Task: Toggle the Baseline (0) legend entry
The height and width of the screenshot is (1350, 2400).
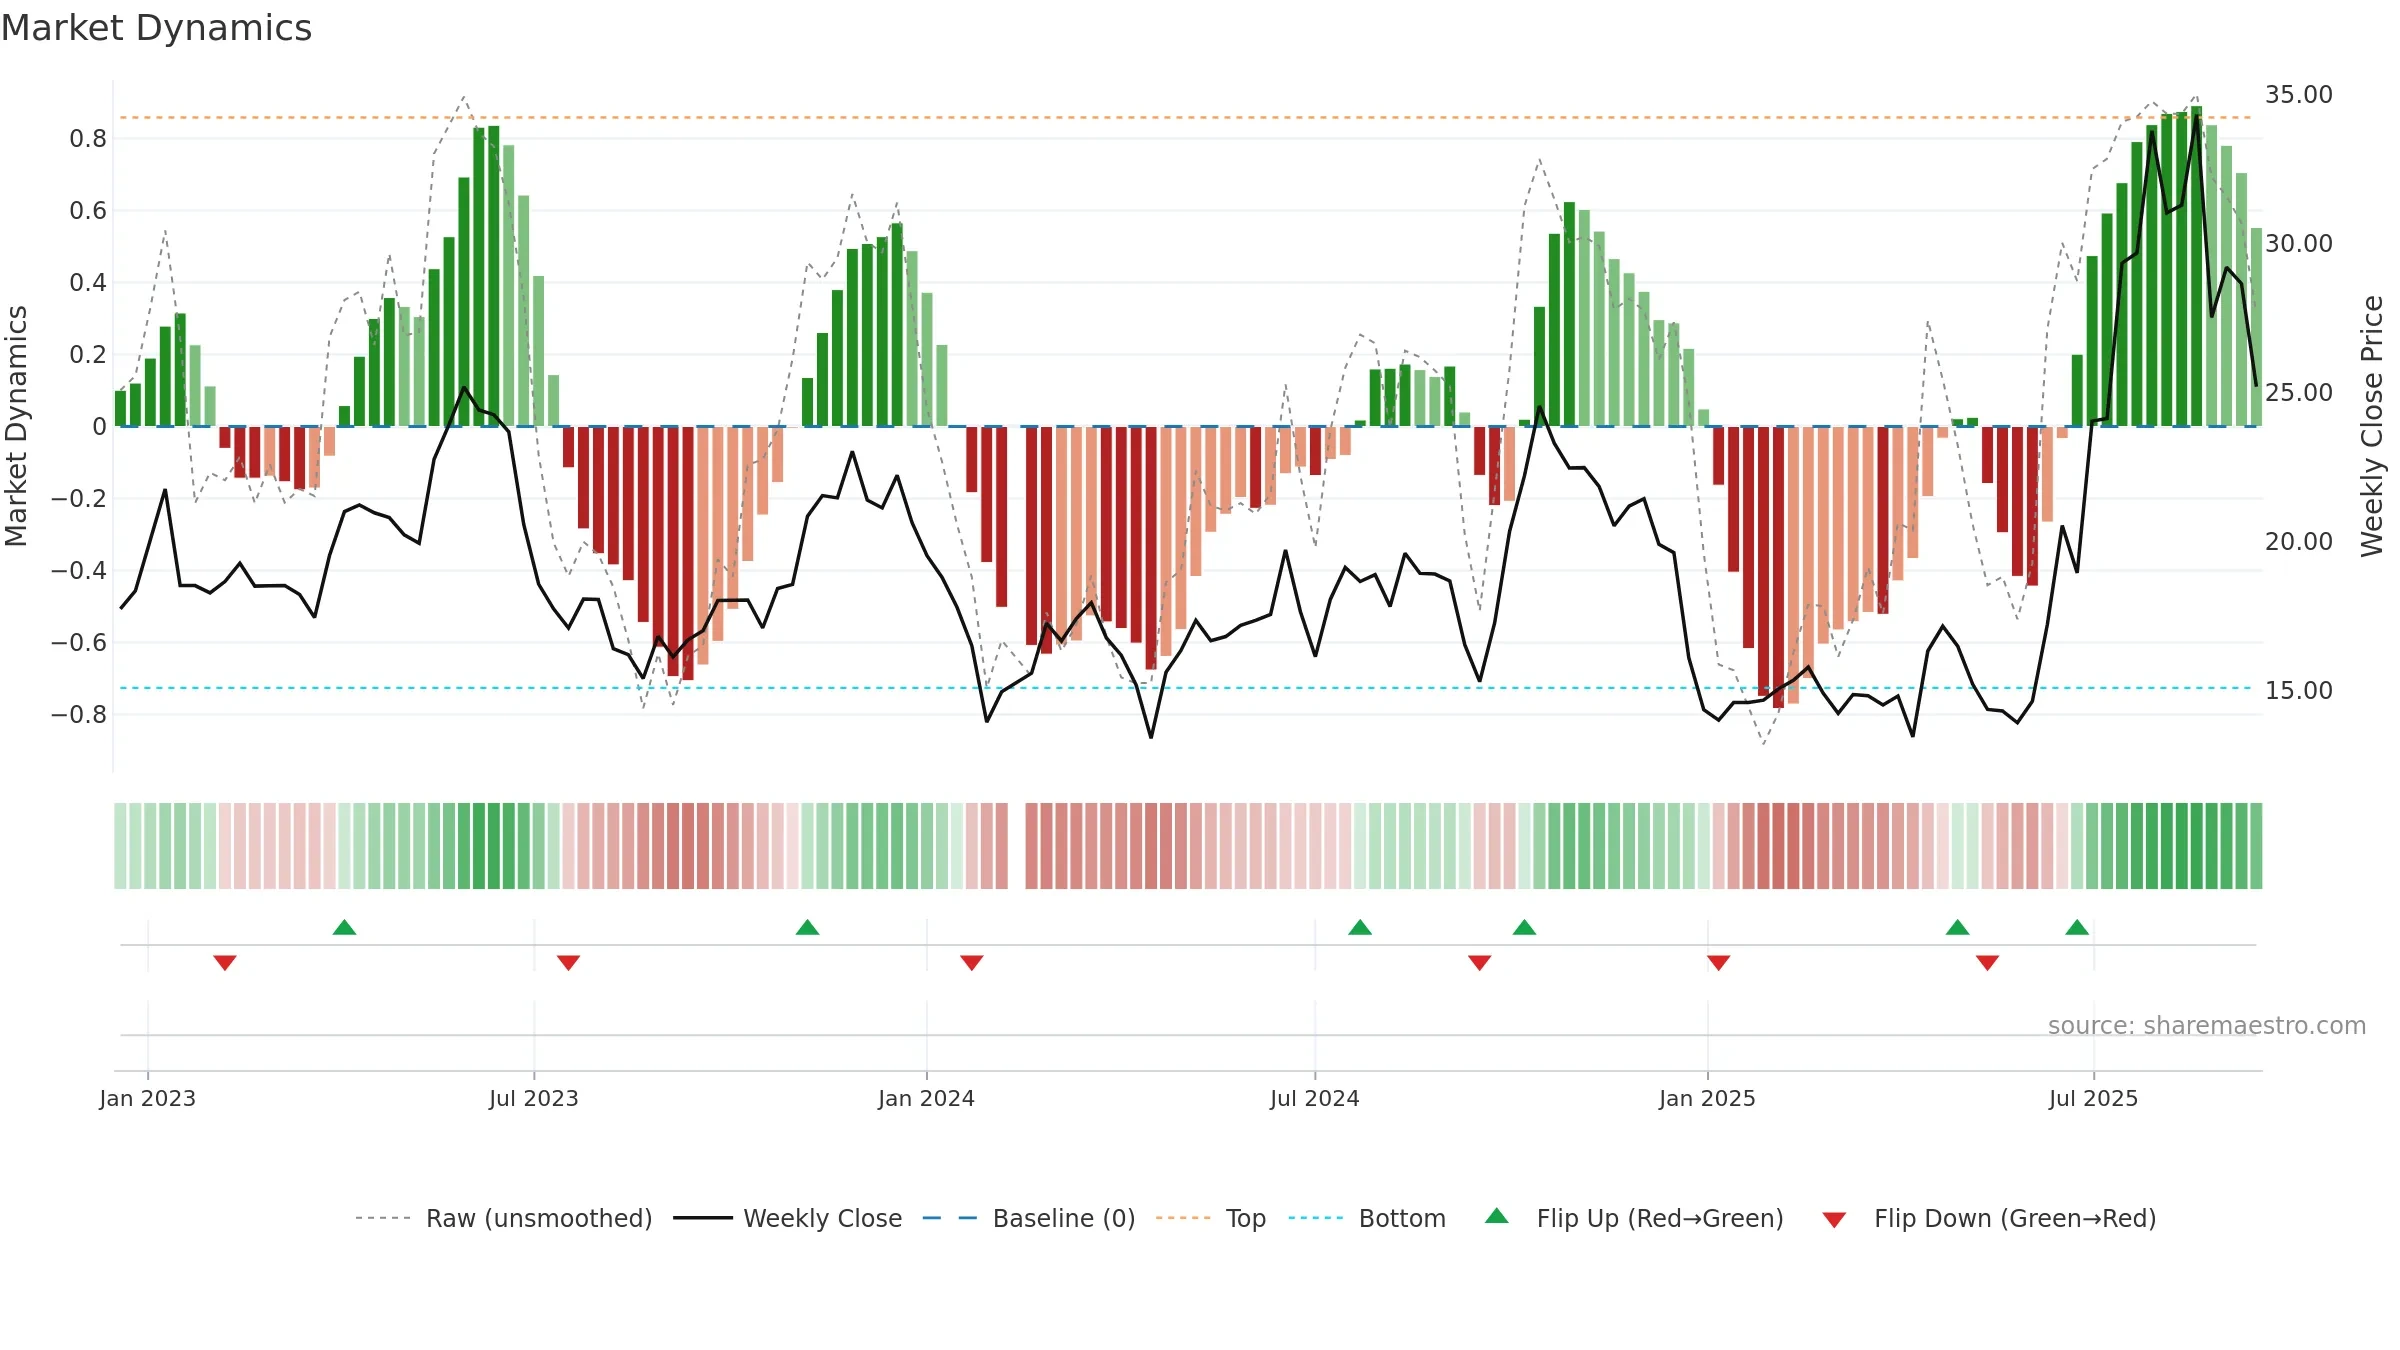Action: 1029,1218
